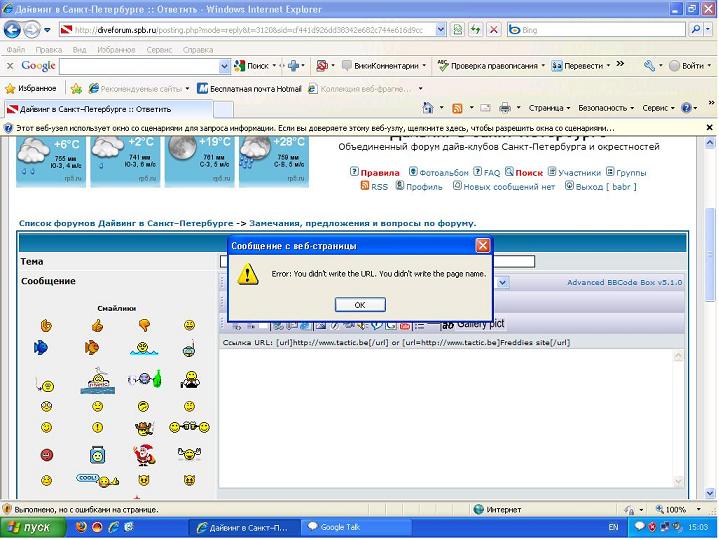719x540 pixels.
Task: Close the web page message dialog
Action: coord(482,245)
